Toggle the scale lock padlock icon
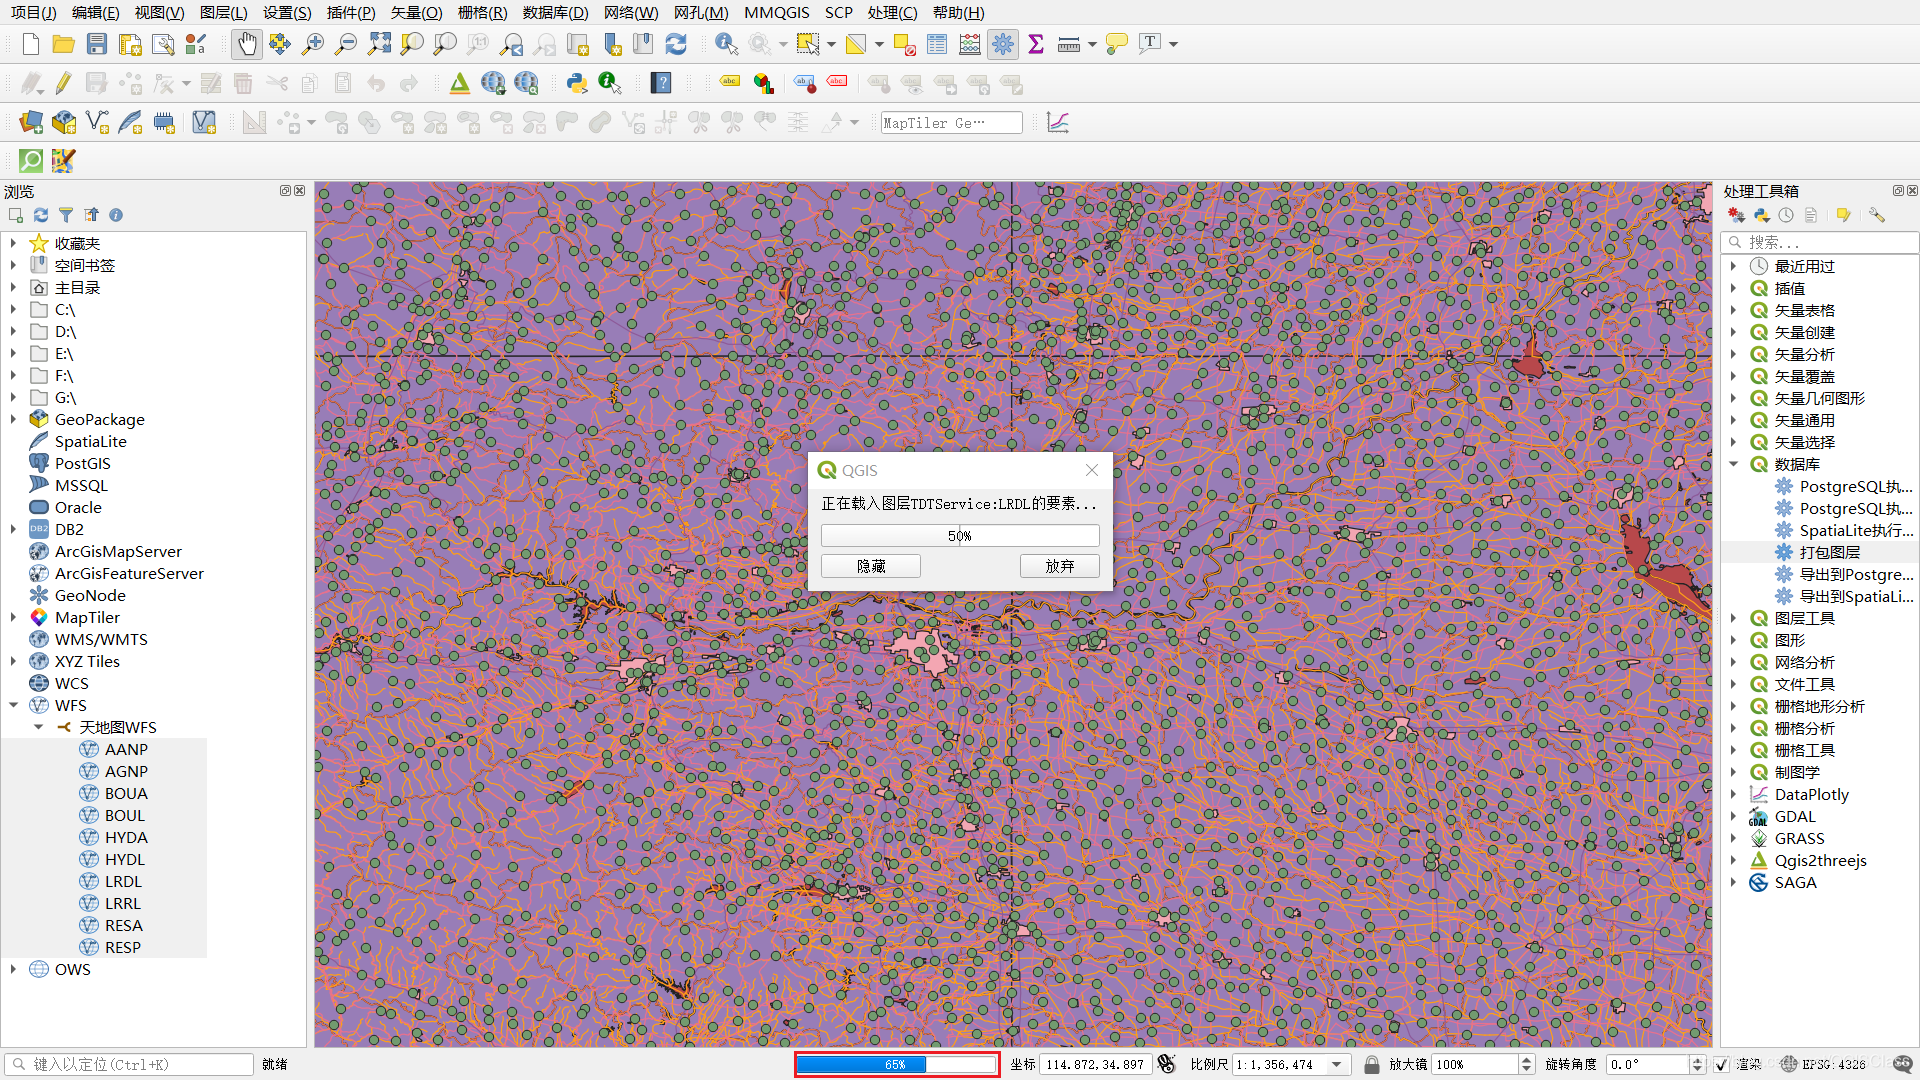The width and height of the screenshot is (1920, 1080). pyautogui.click(x=1372, y=1064)
